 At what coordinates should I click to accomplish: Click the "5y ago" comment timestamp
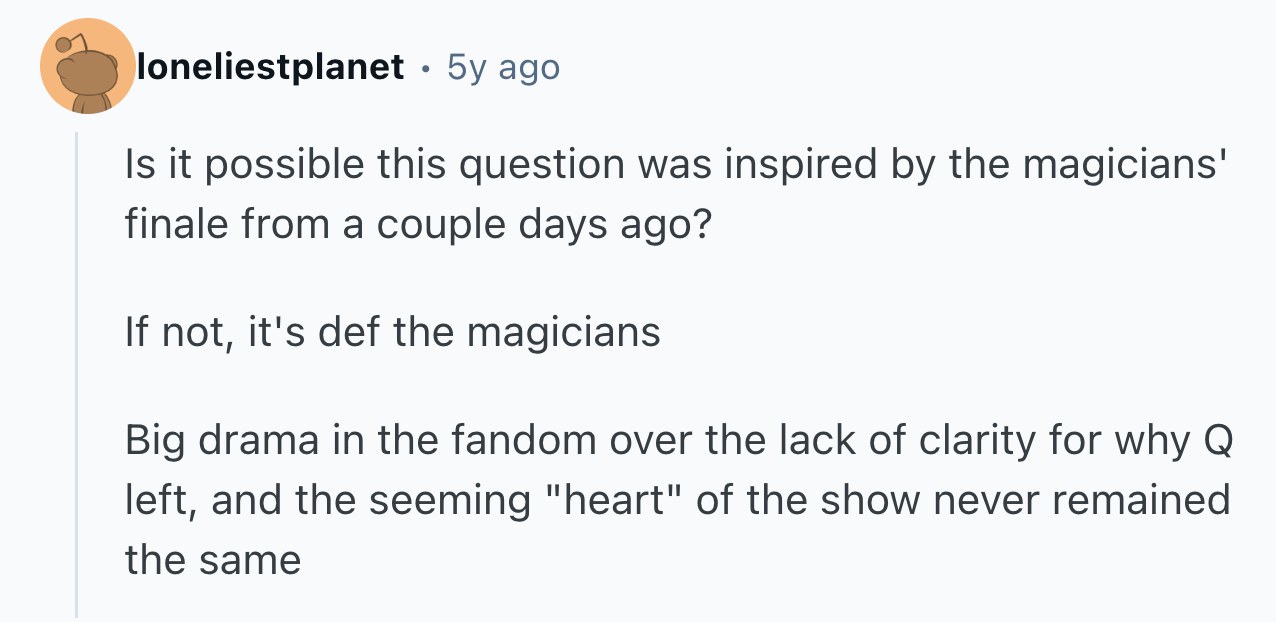(x=503, y=67)
